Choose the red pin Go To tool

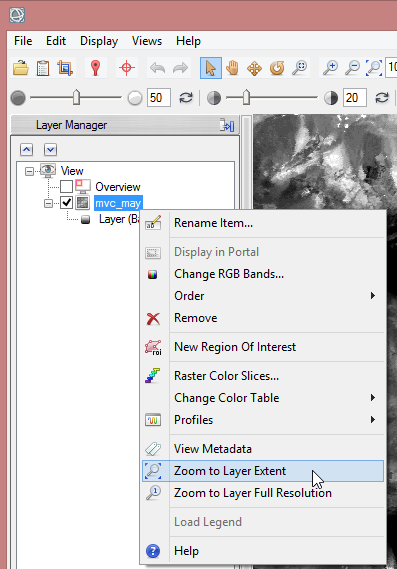[x=95, y=68]
